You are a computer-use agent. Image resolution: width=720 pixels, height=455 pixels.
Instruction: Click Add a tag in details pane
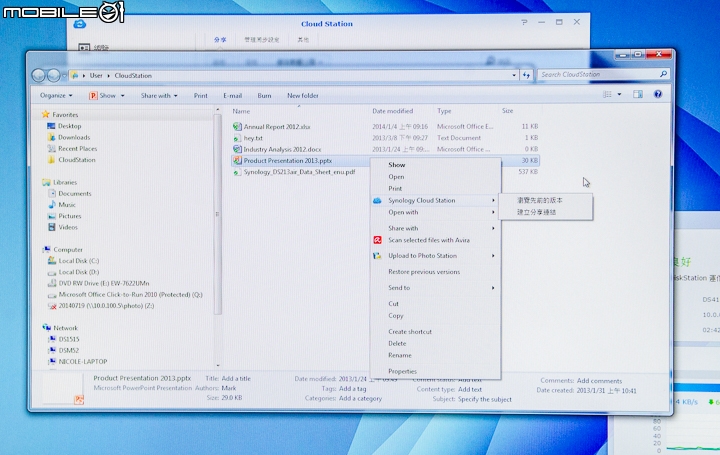[353, 388]
